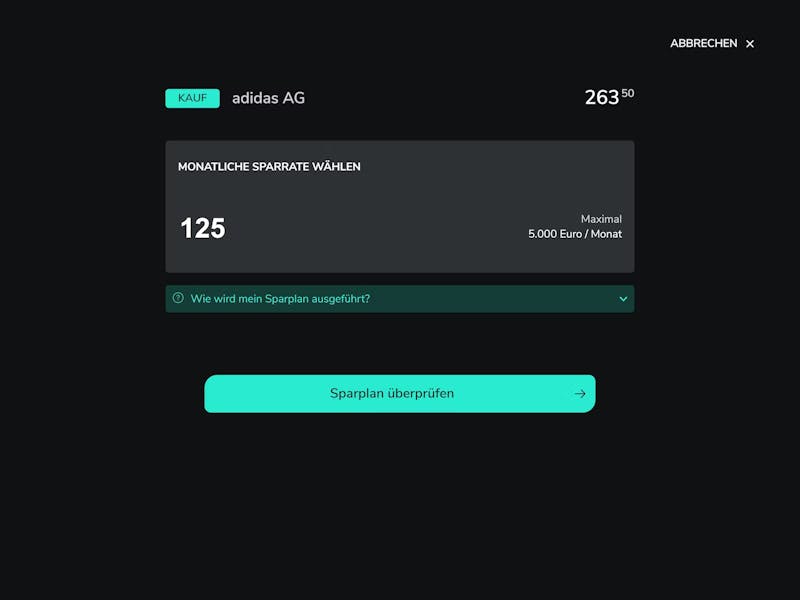Cancel via the ABBRECHEN label
The height and width of the screenshot is (600, 800).
pyautogui.click(x=703, y=43)
